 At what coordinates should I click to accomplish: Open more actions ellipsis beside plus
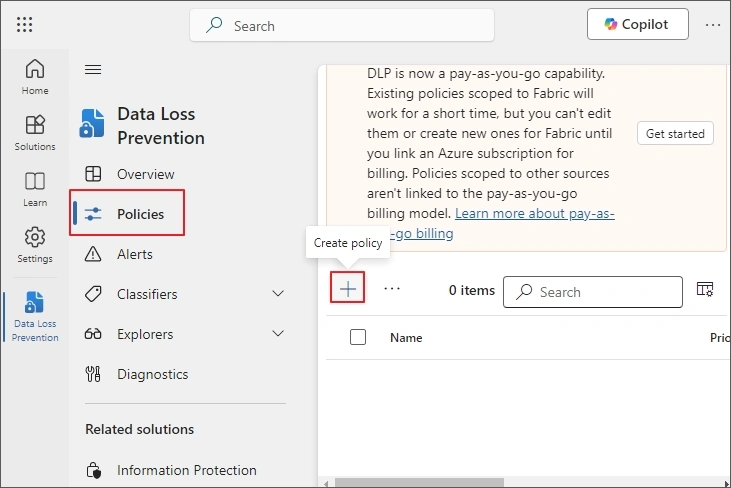coord(392,289)
